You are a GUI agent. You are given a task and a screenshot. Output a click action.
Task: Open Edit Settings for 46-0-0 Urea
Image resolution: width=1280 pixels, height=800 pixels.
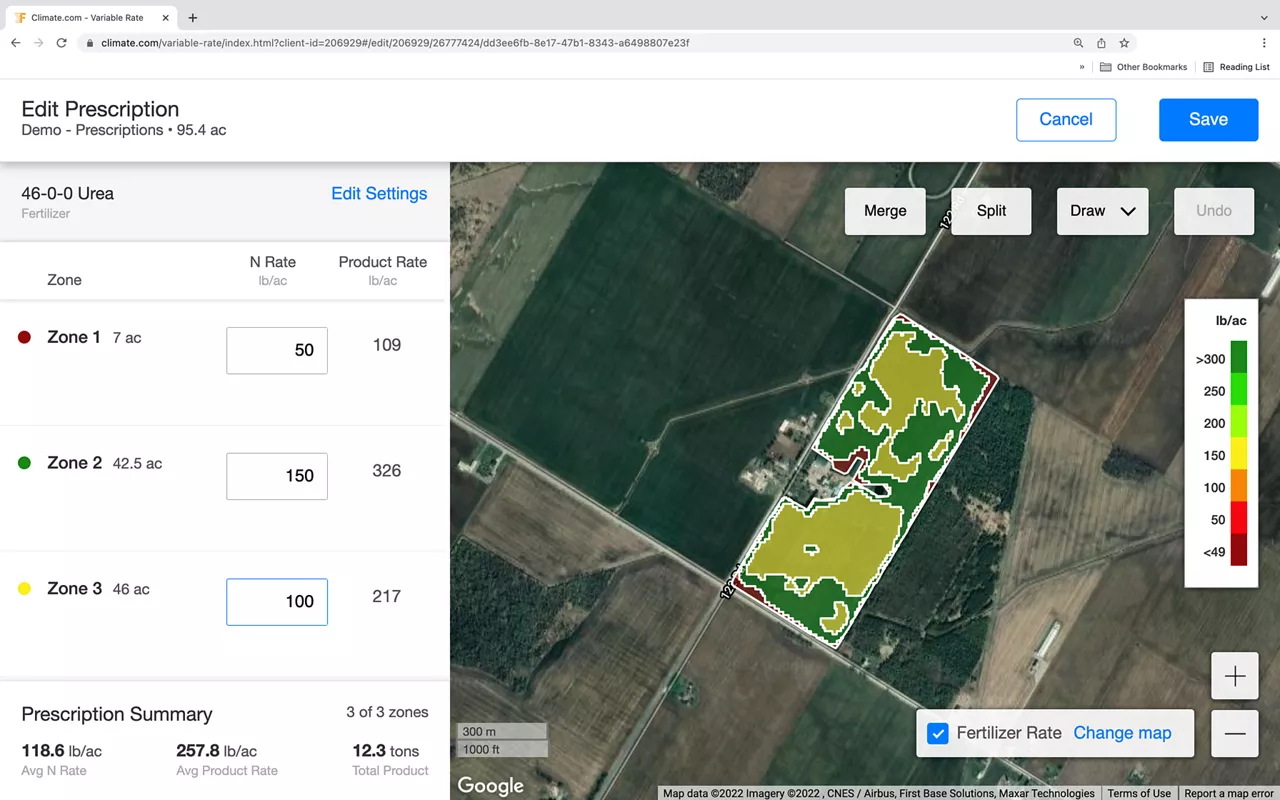[x=379, y=194]
